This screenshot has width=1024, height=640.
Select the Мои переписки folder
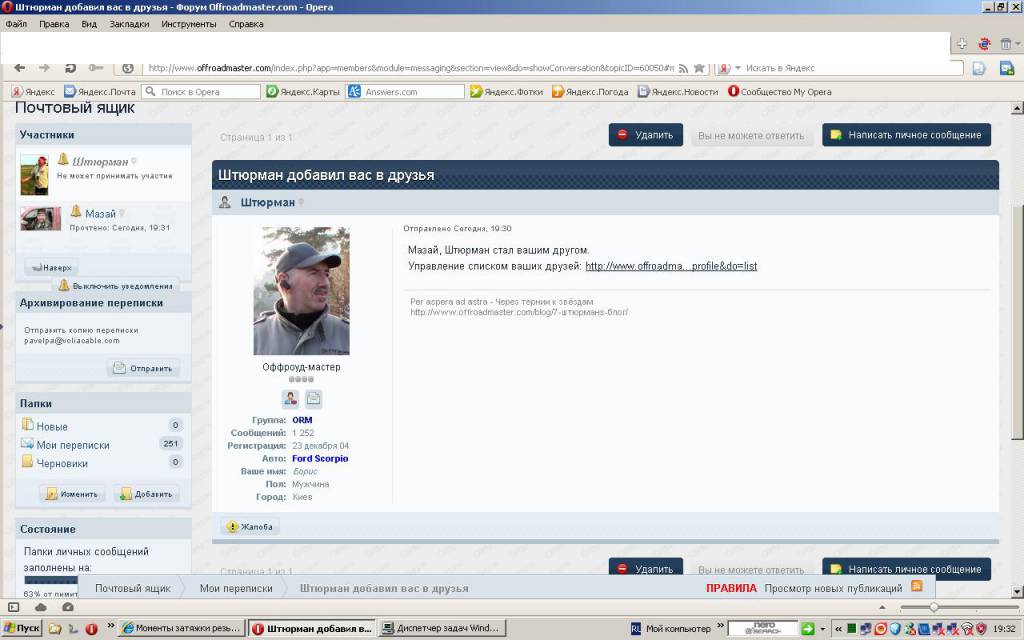point(73,445)
